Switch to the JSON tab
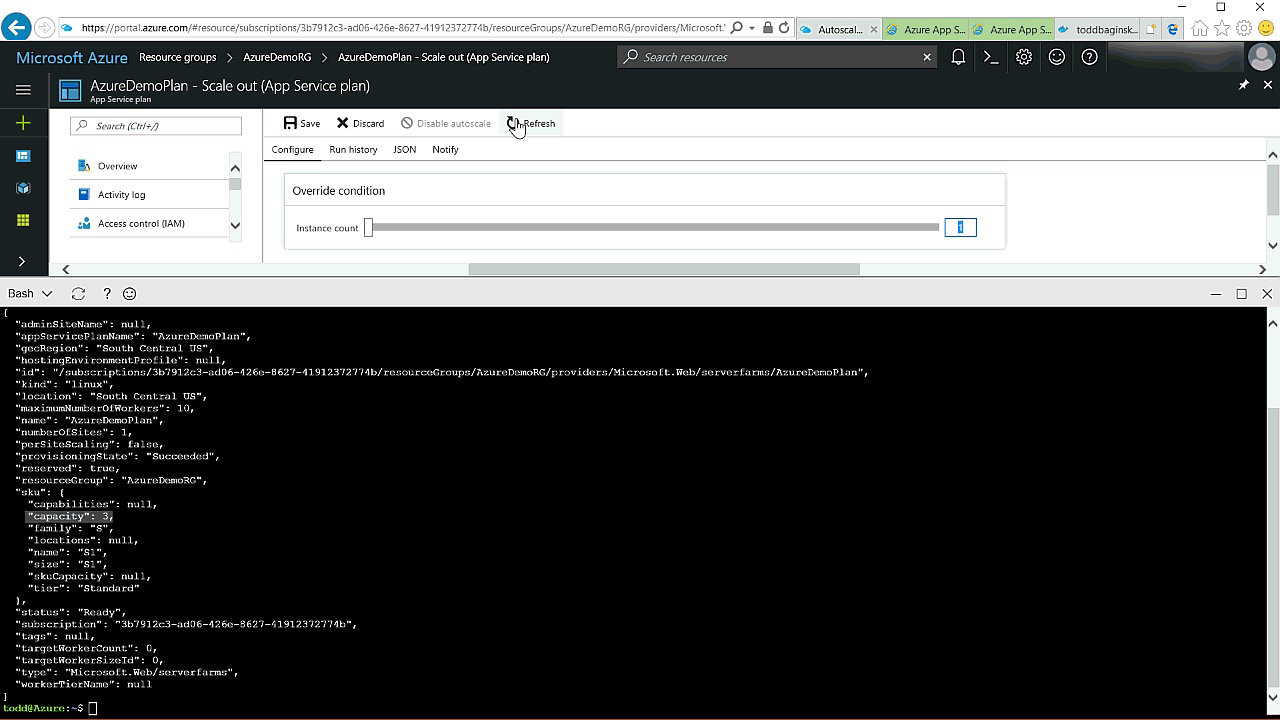The height and width of the screenshot is (720, 1280). [404, 150]
